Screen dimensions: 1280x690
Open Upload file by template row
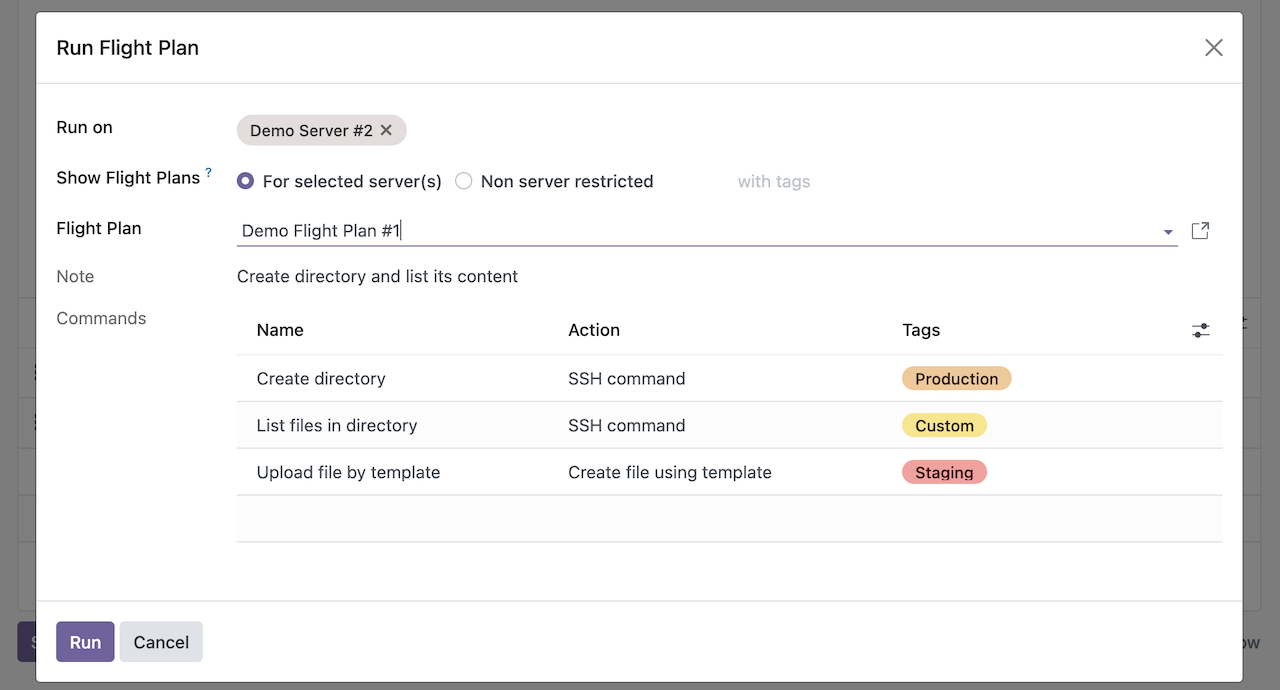(348, 473)
